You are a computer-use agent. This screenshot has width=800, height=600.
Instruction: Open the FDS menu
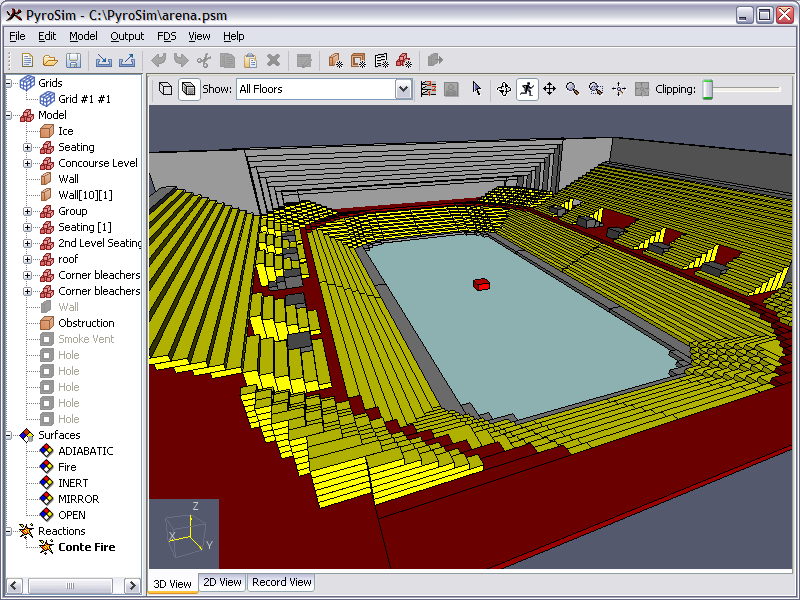pyautogui.click(x=165, y=36)
